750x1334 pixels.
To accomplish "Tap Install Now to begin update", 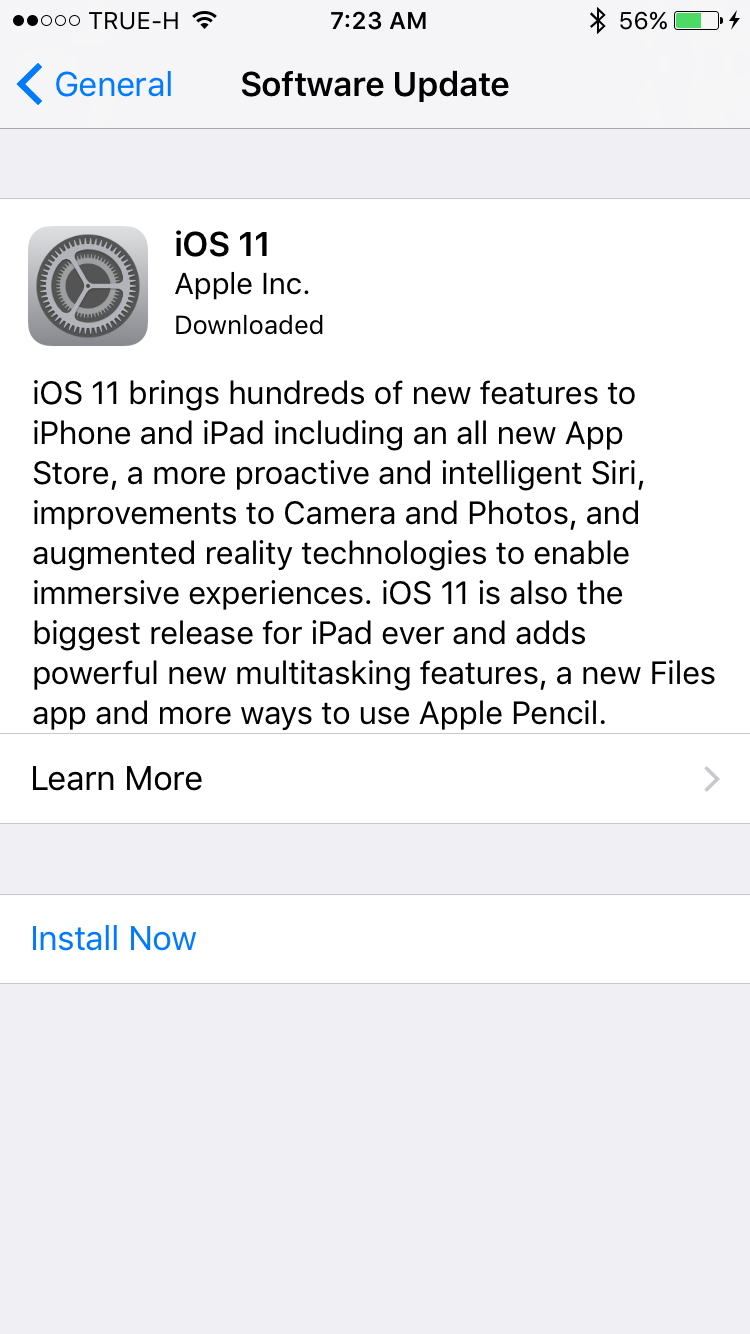I will (114, 939).
